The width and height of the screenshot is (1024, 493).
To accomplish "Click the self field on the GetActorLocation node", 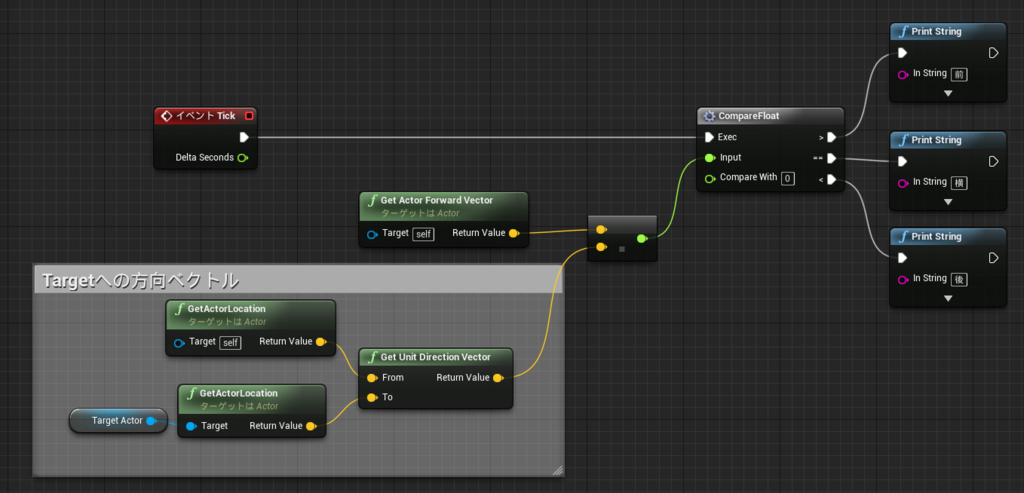I will tap(230, 343).
